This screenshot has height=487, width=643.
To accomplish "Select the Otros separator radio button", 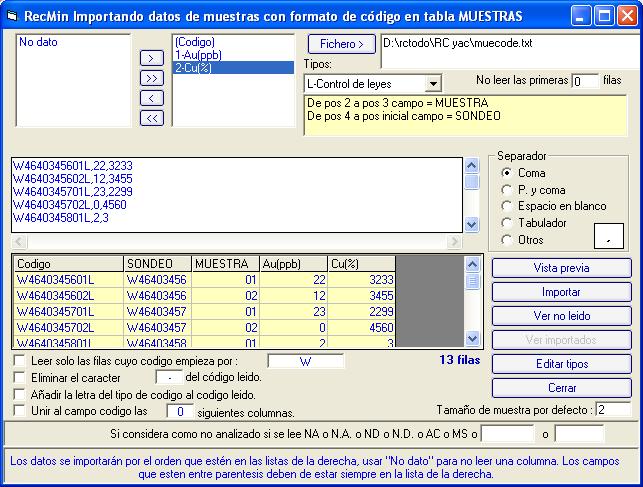I will coord(507,240).
